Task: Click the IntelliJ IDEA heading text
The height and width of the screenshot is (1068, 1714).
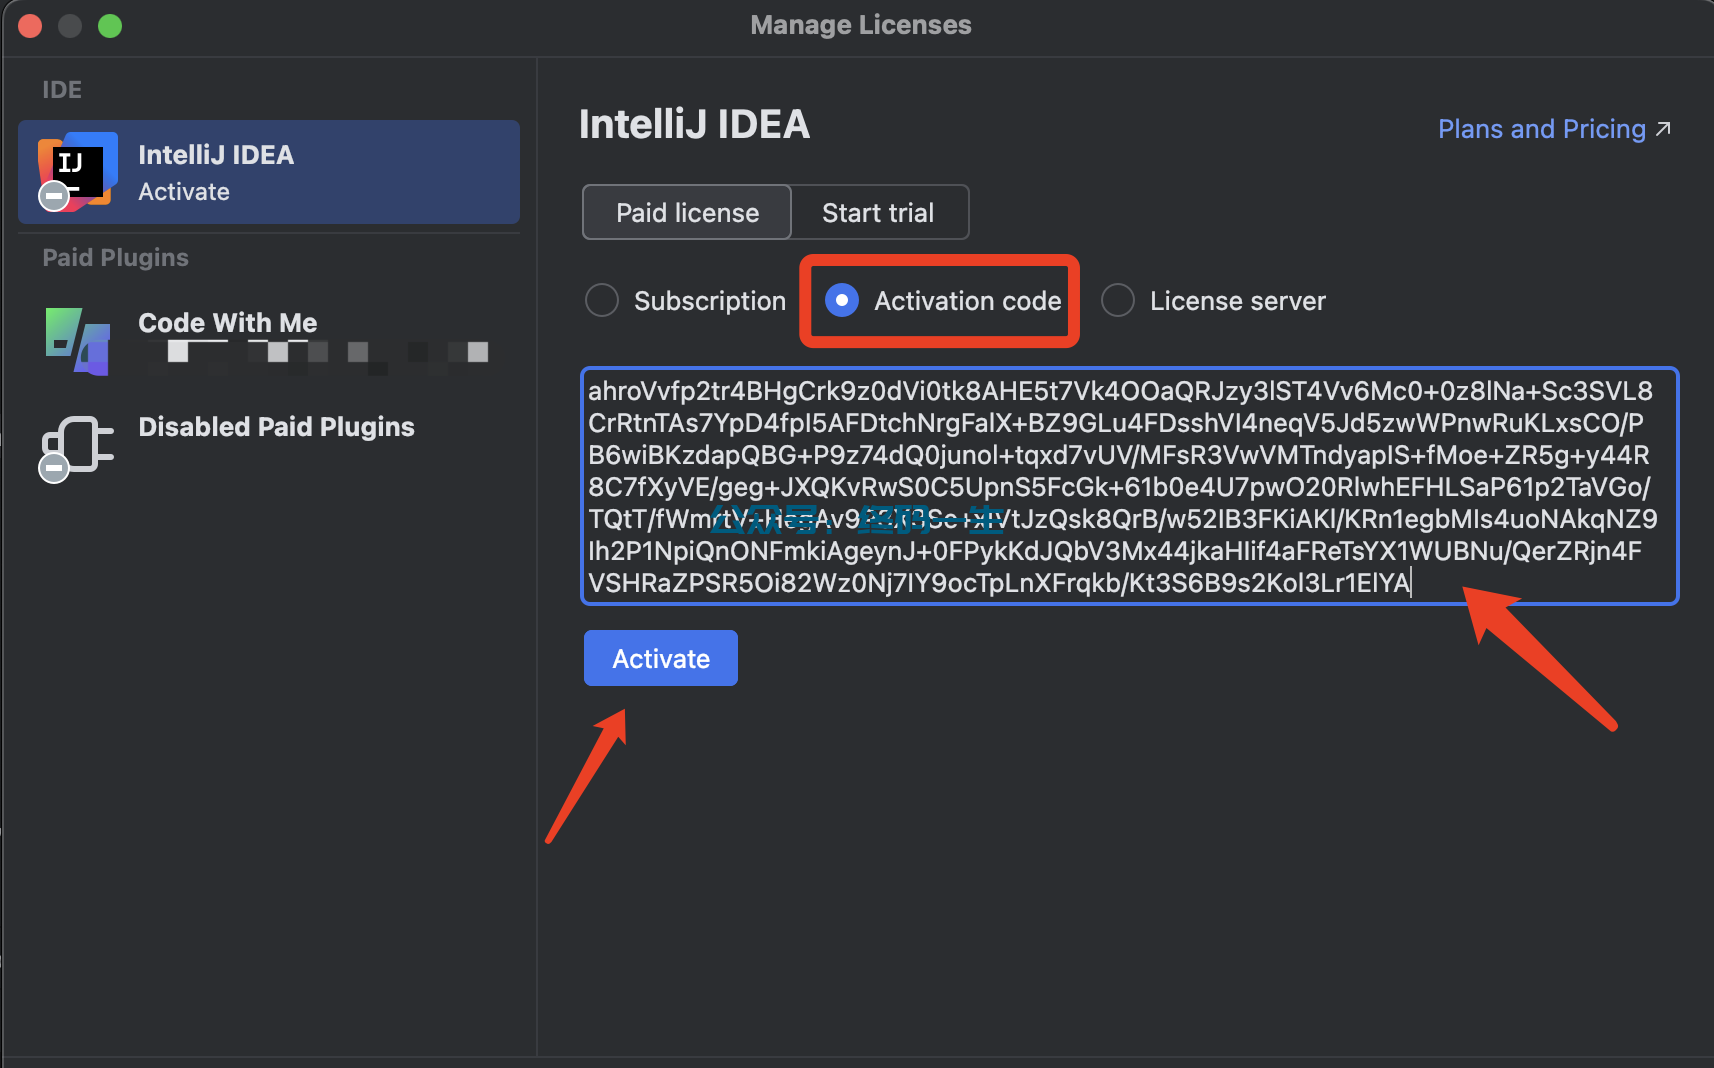Action: (694, 124)
